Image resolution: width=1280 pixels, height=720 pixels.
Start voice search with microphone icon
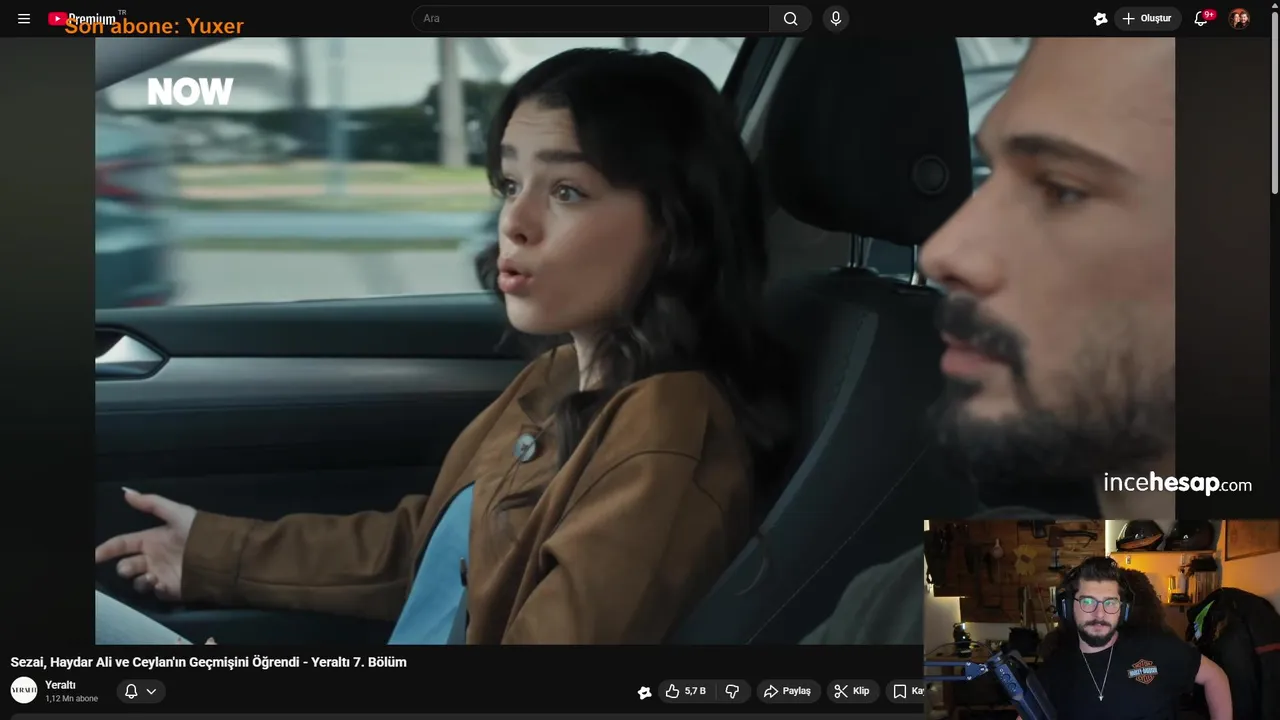[836, 18]
